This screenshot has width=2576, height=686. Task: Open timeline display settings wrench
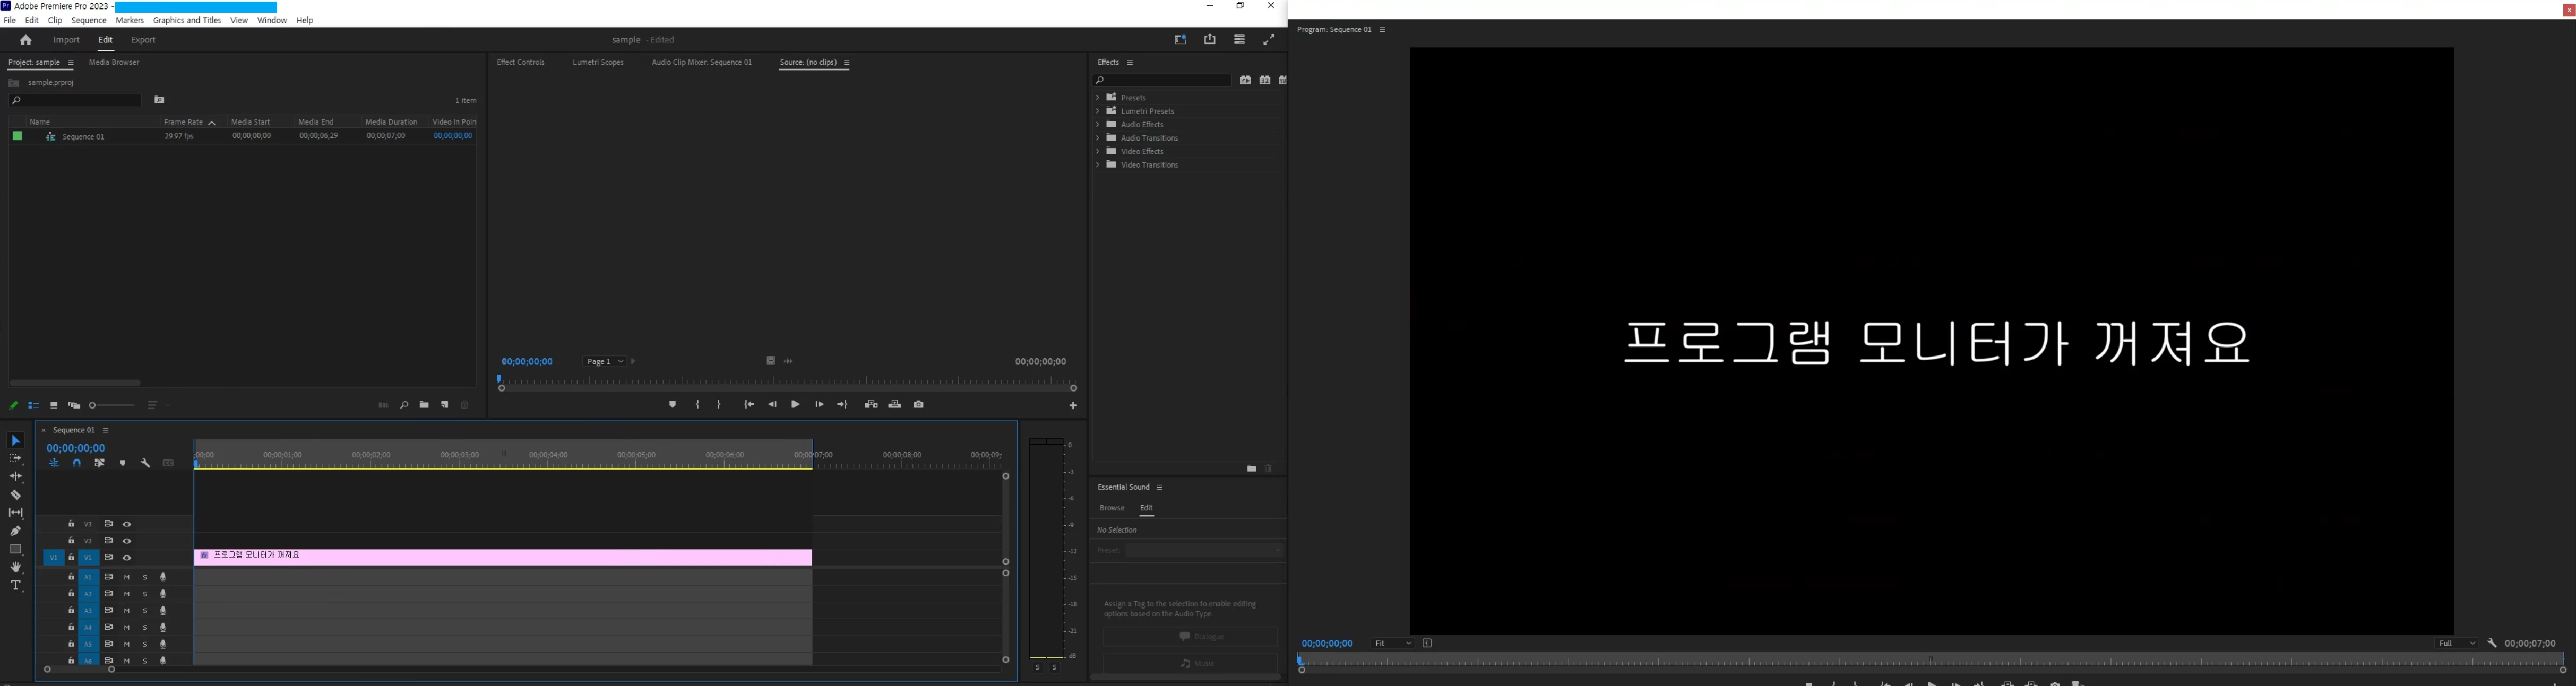tap(146, 463)
